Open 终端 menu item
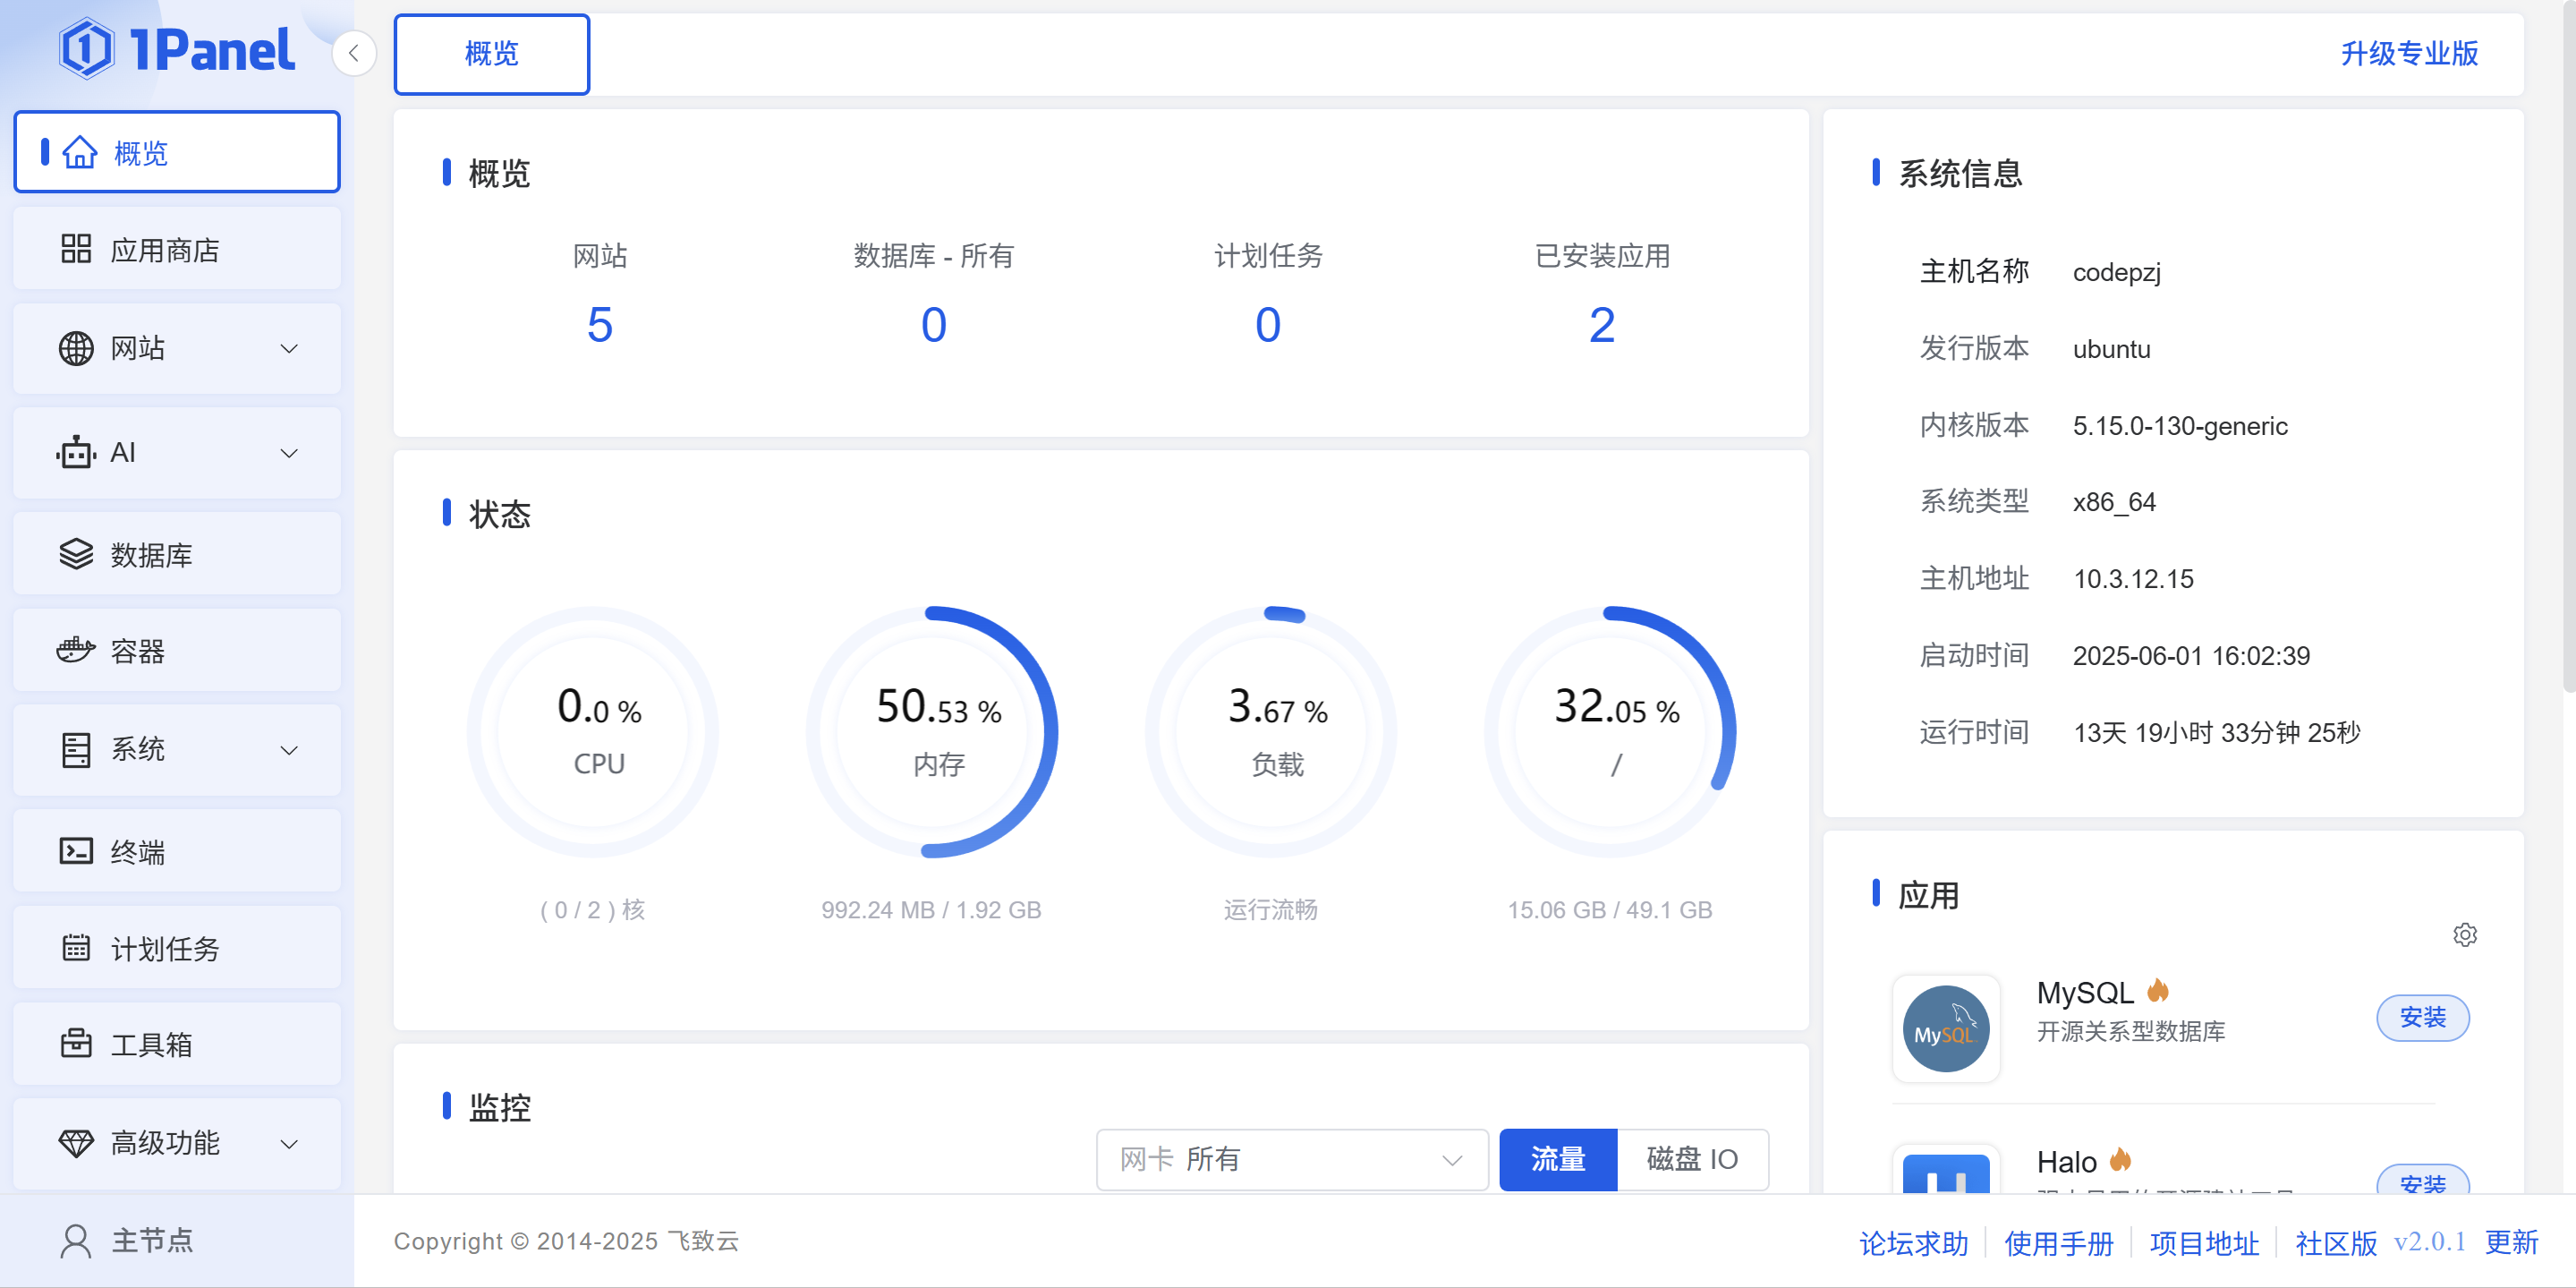The height and width of the screenshot is (1288, 2576). click(x=177, y=851)
